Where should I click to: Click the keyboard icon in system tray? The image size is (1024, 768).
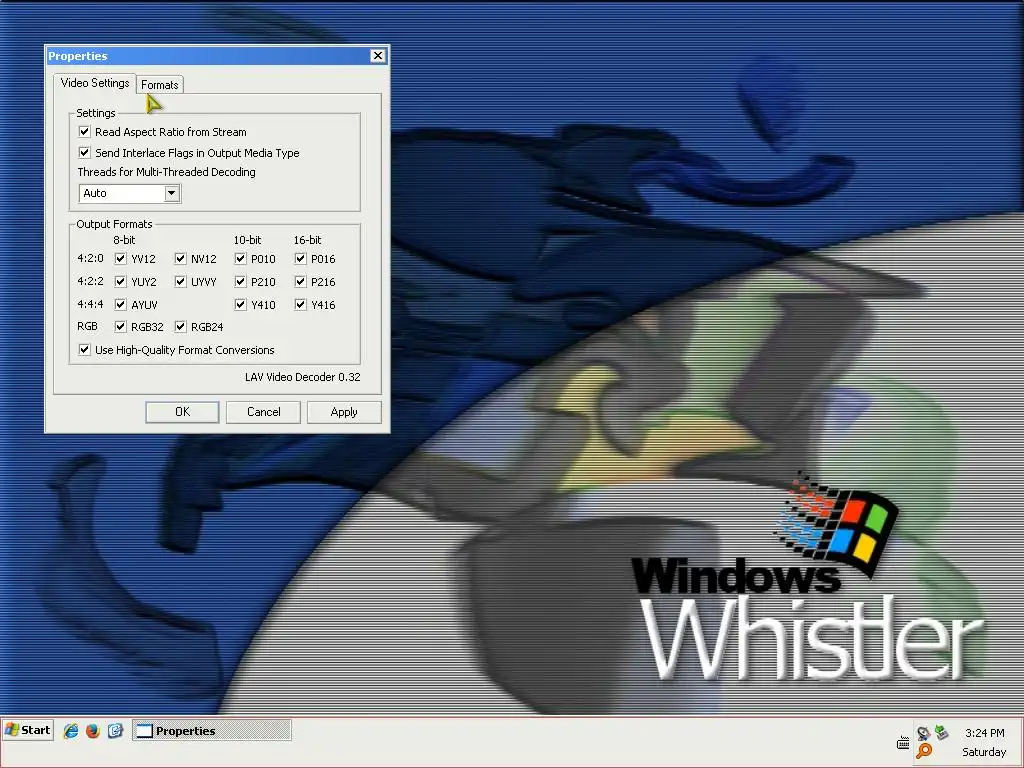pos(903,743)
